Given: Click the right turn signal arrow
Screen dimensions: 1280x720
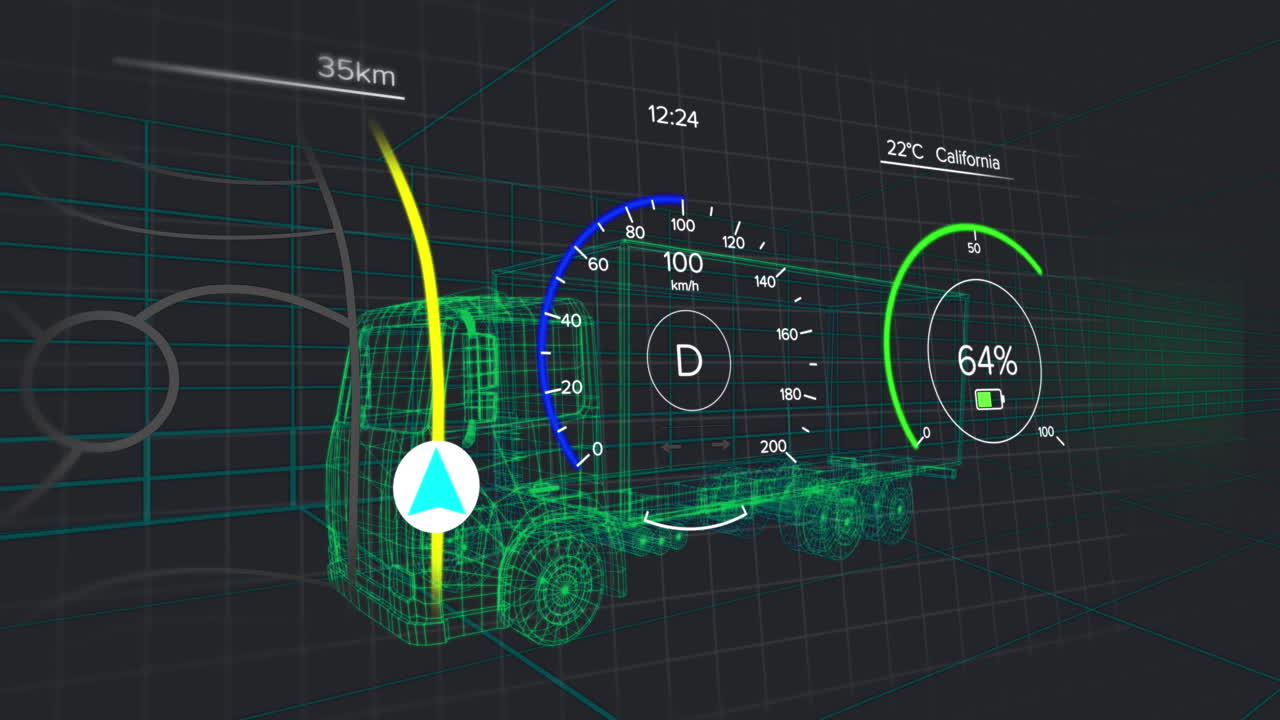Looking at the screenshot, I should pyautogui.click(x=720, y=445).
